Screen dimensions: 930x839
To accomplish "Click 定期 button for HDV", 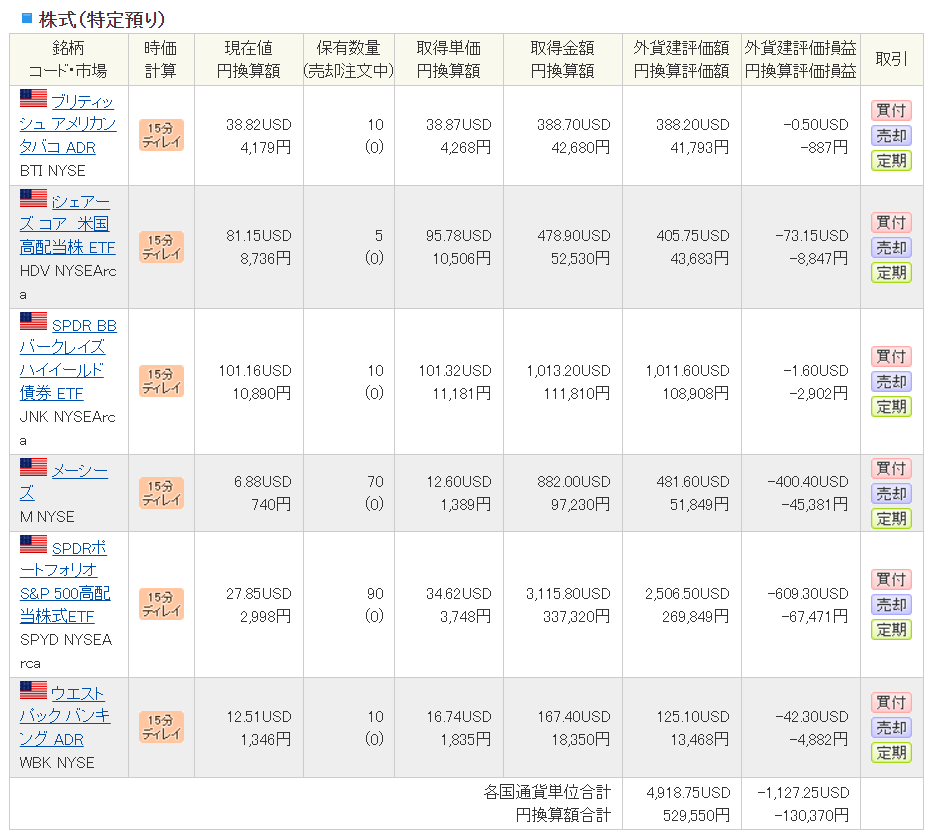I will point(891,273).
